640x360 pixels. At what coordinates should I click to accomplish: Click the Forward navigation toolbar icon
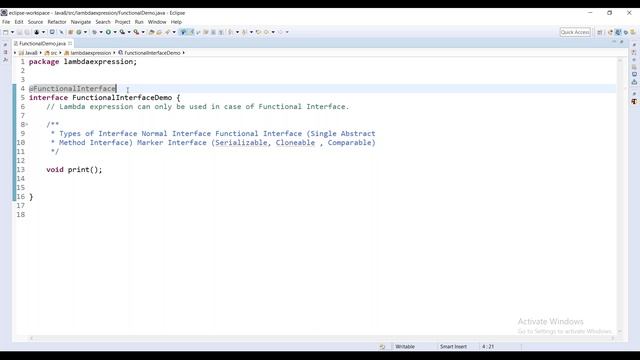(280, 32)
